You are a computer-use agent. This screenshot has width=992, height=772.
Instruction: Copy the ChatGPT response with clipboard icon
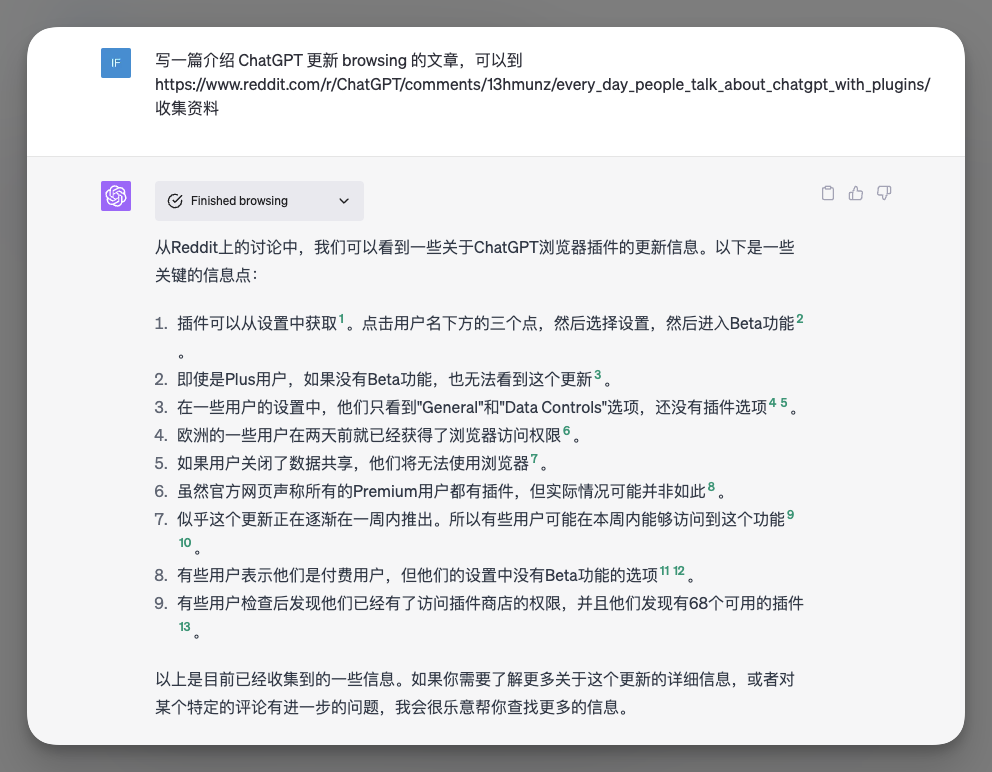point(828,193)
